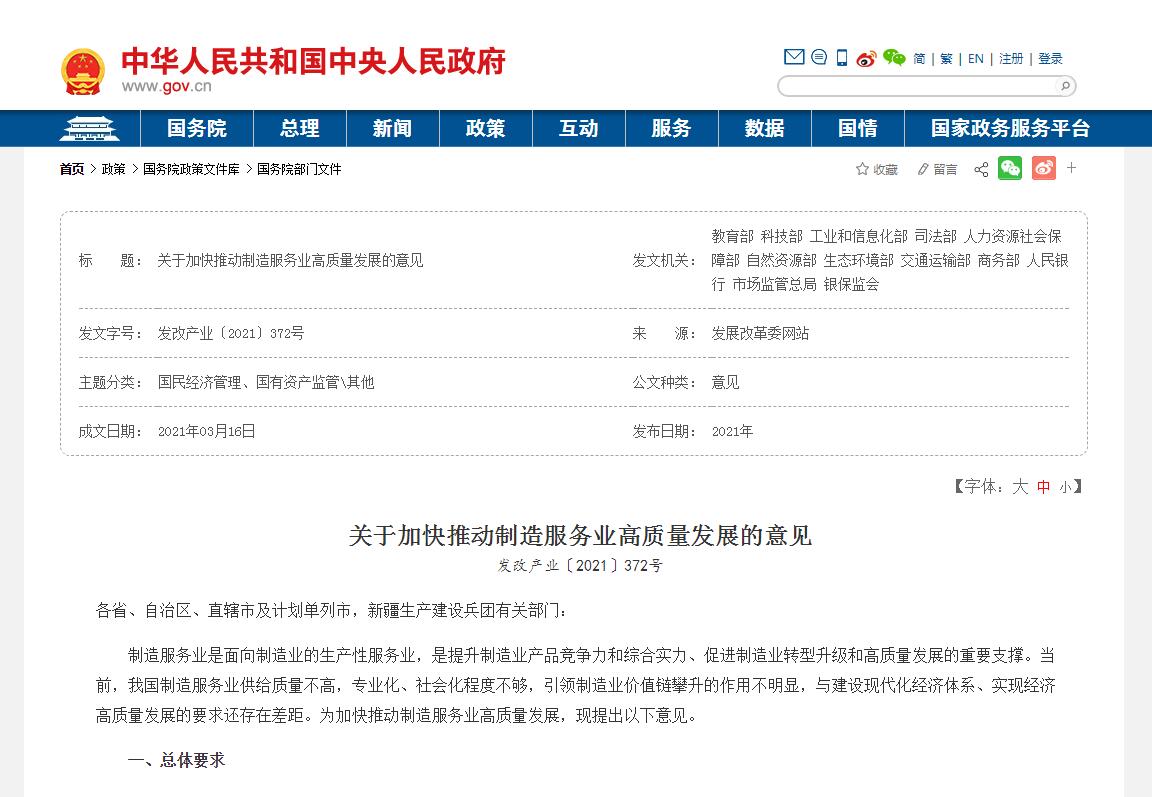The image size is (1152, 797).
Task: Click www.gov.cn URL text
Action: pos(167,87)
